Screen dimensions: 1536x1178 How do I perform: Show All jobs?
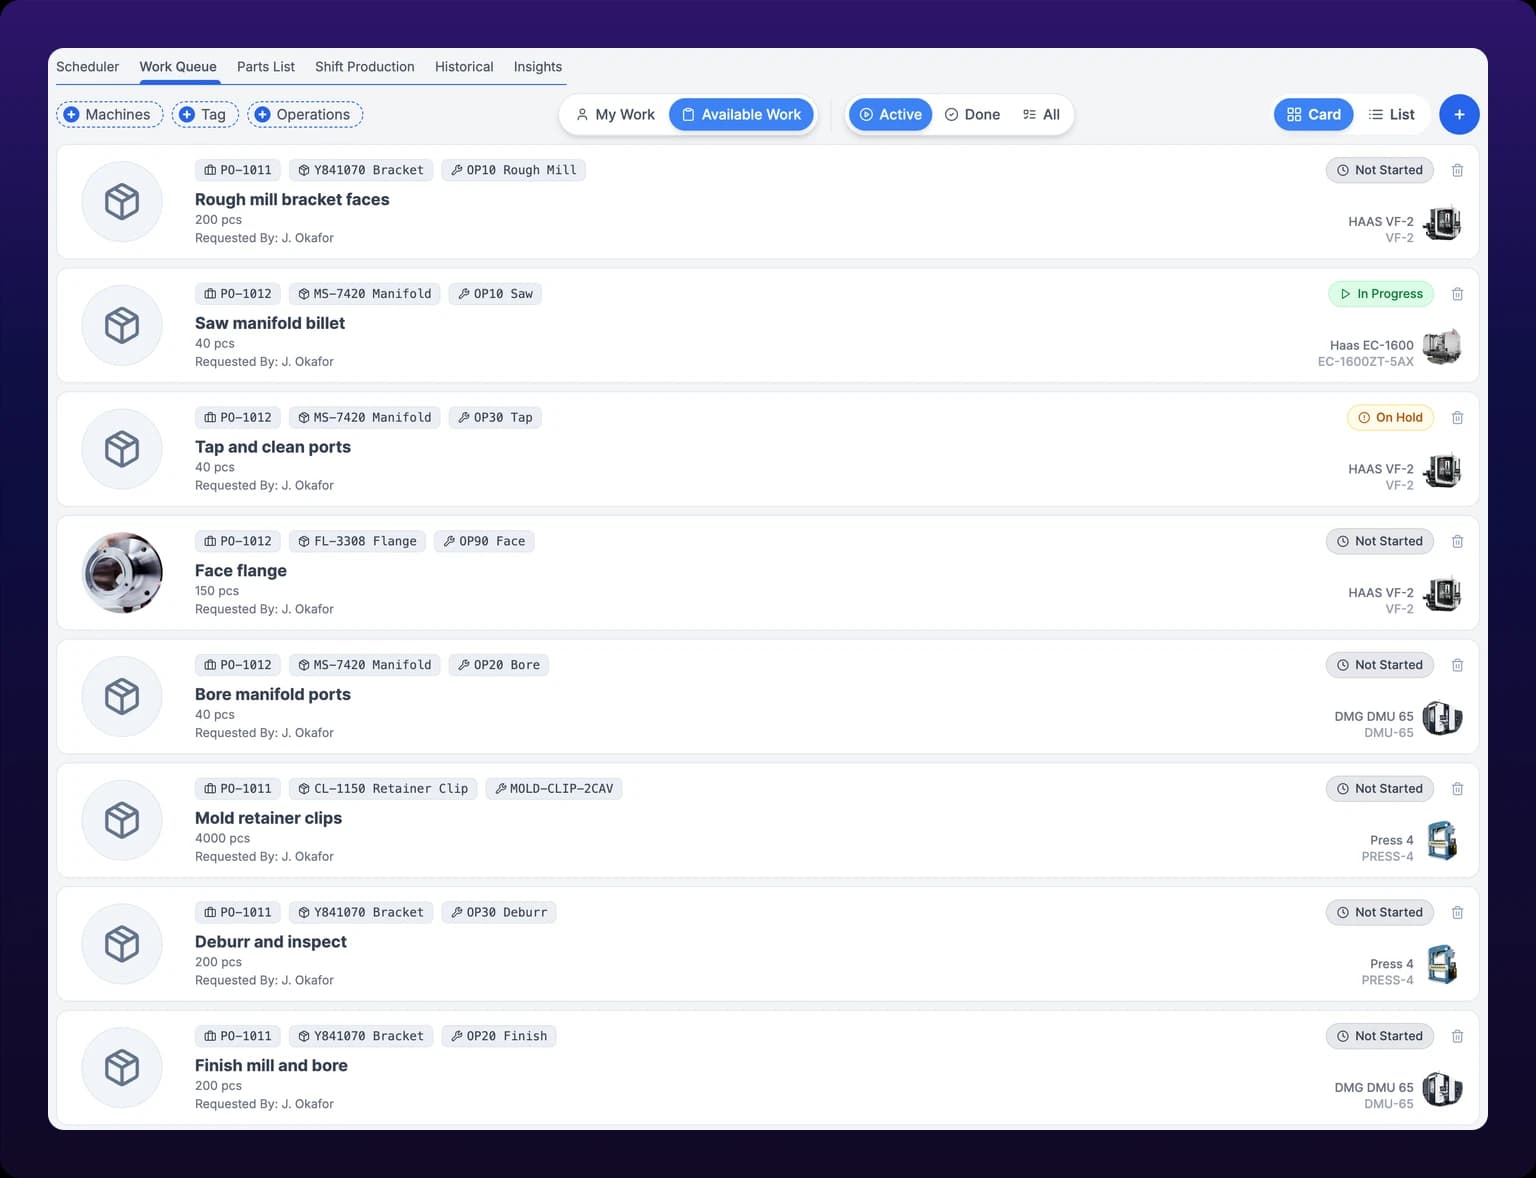point(1041,114)
